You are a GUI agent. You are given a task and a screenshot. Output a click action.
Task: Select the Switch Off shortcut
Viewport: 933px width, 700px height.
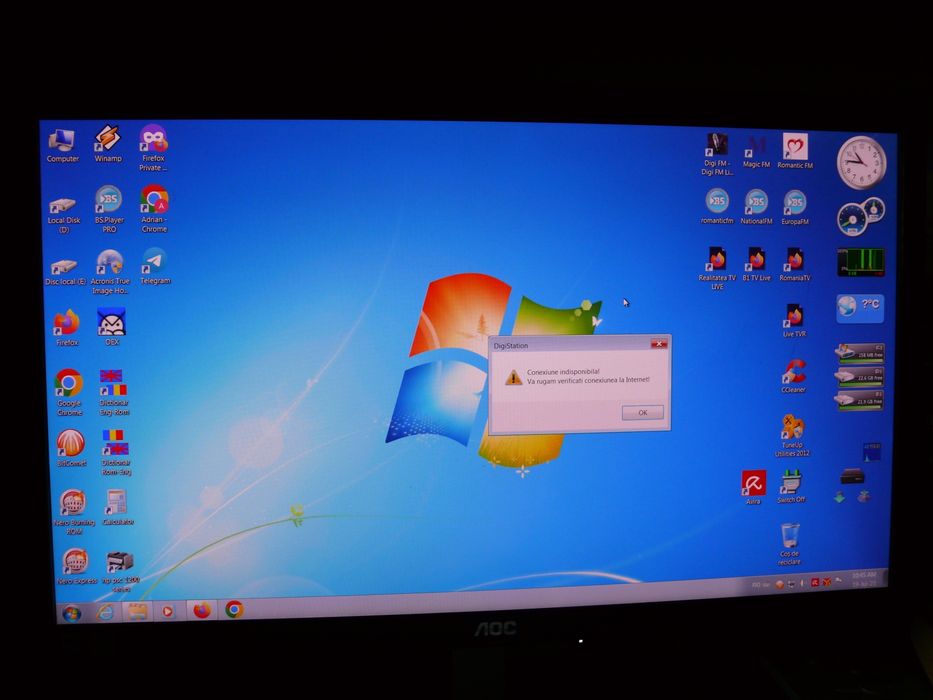pos(791,486)
